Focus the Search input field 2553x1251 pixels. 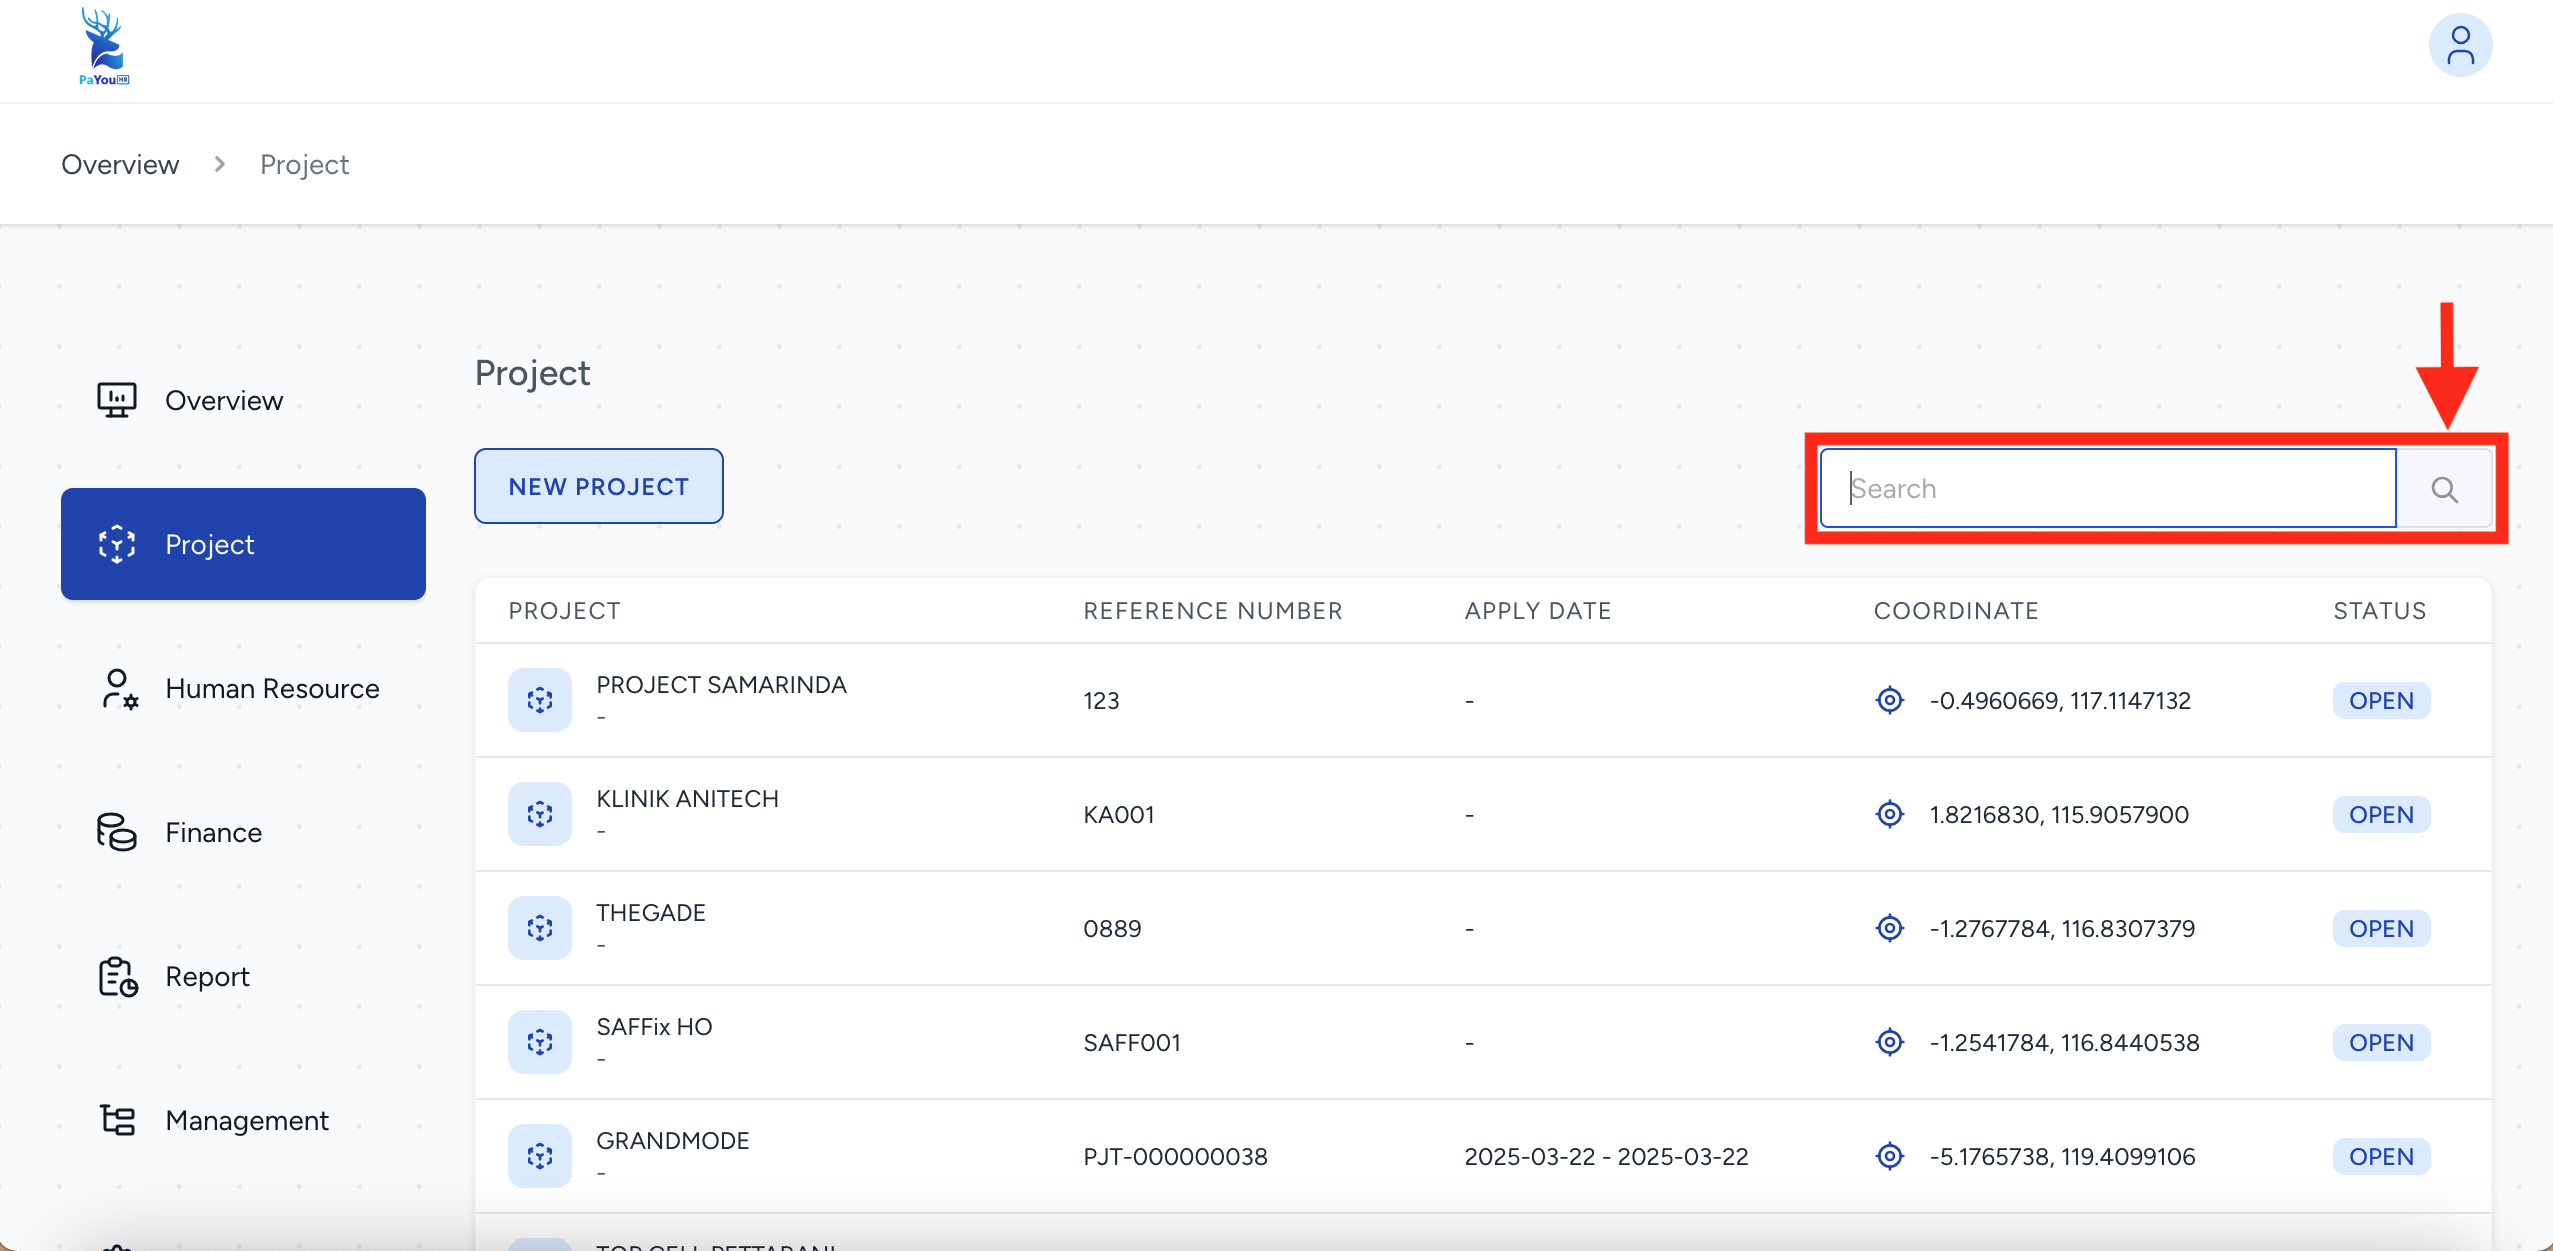coord(2108,489)
